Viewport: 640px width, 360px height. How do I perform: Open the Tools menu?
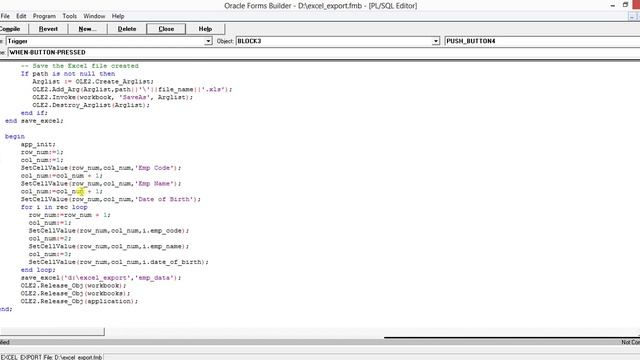coord(69,16)
